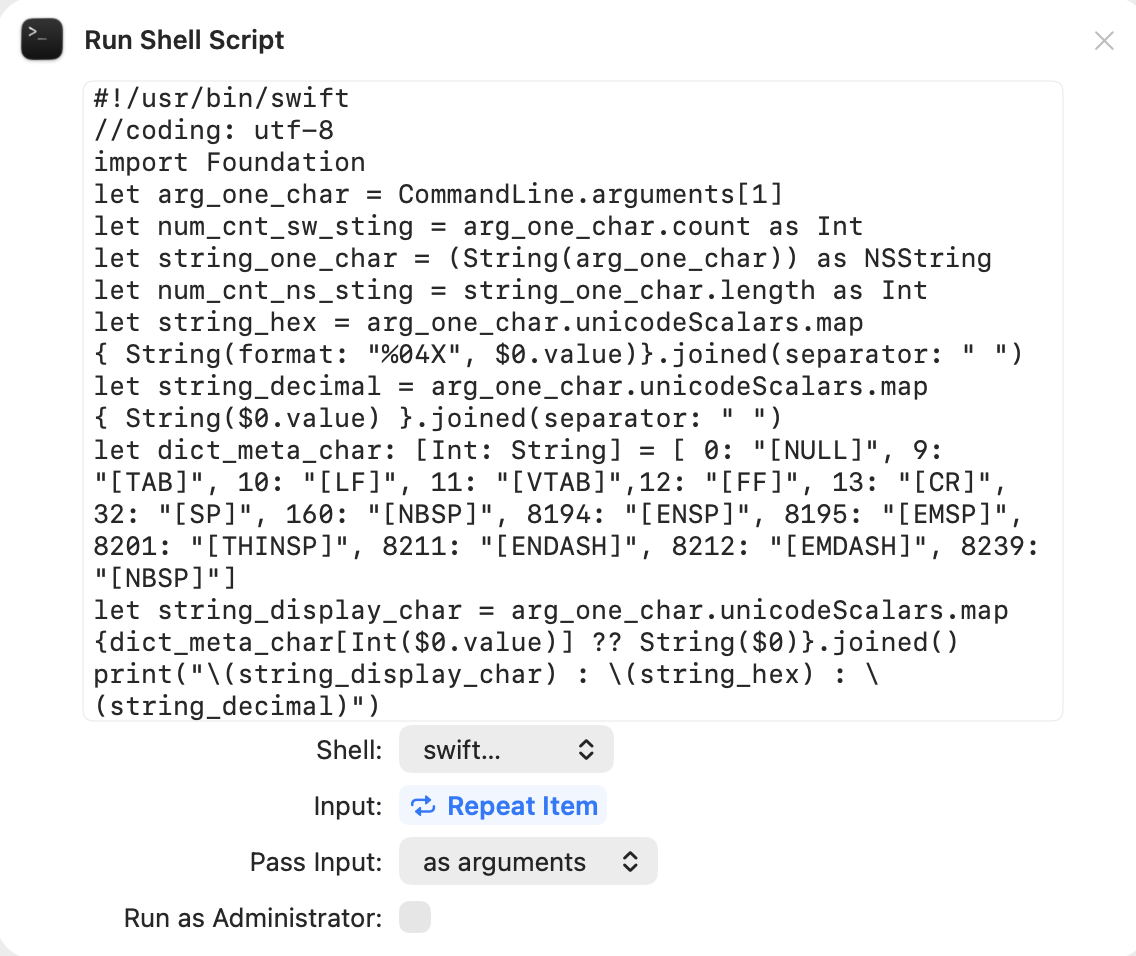Click the 'let num_cnt_ns_sting' script line
Viewport: 1136px width, 956px height.
[x=510, y=290]
